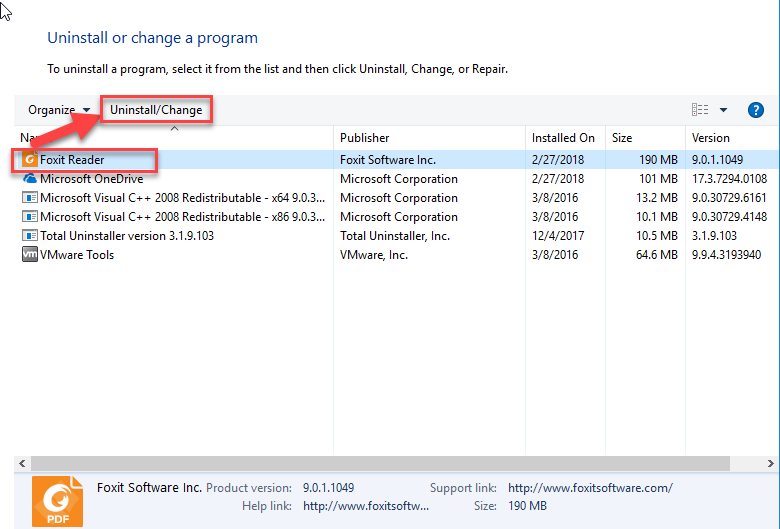Click the Microsoft OneDrive cloud icon
Viewport: 780px width, 529px height.
30,178
